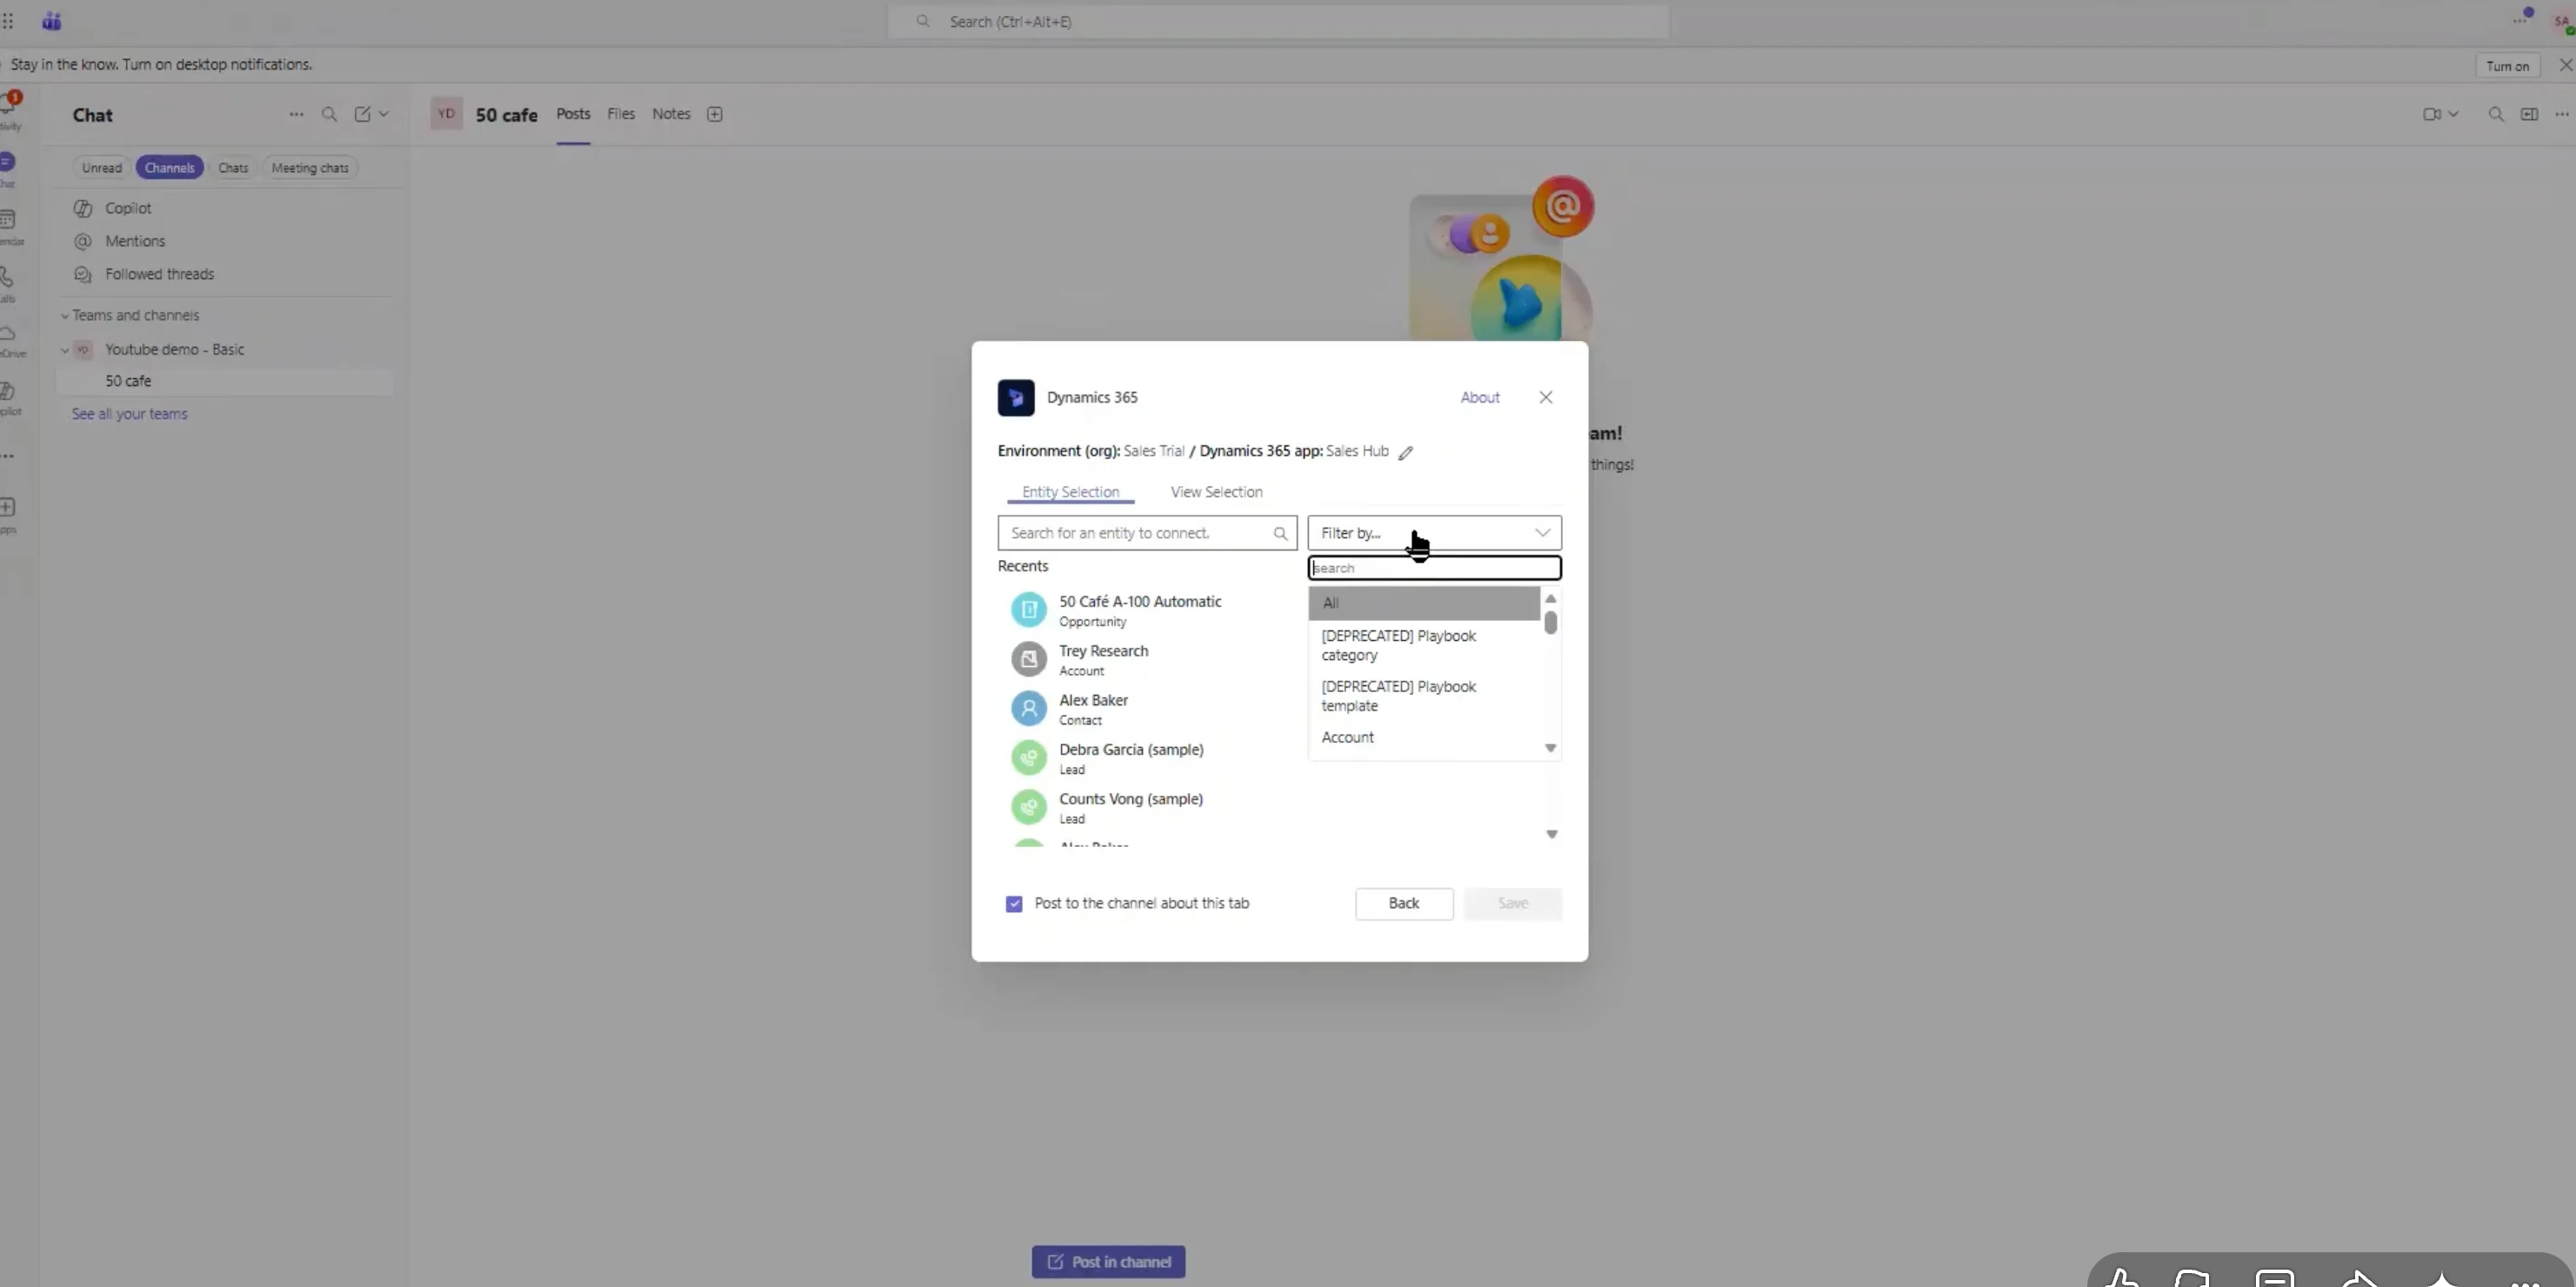Open the Calendar from the left rail
The width and height of the screenshot is (2576, 1287).
(x=9, y=226)
